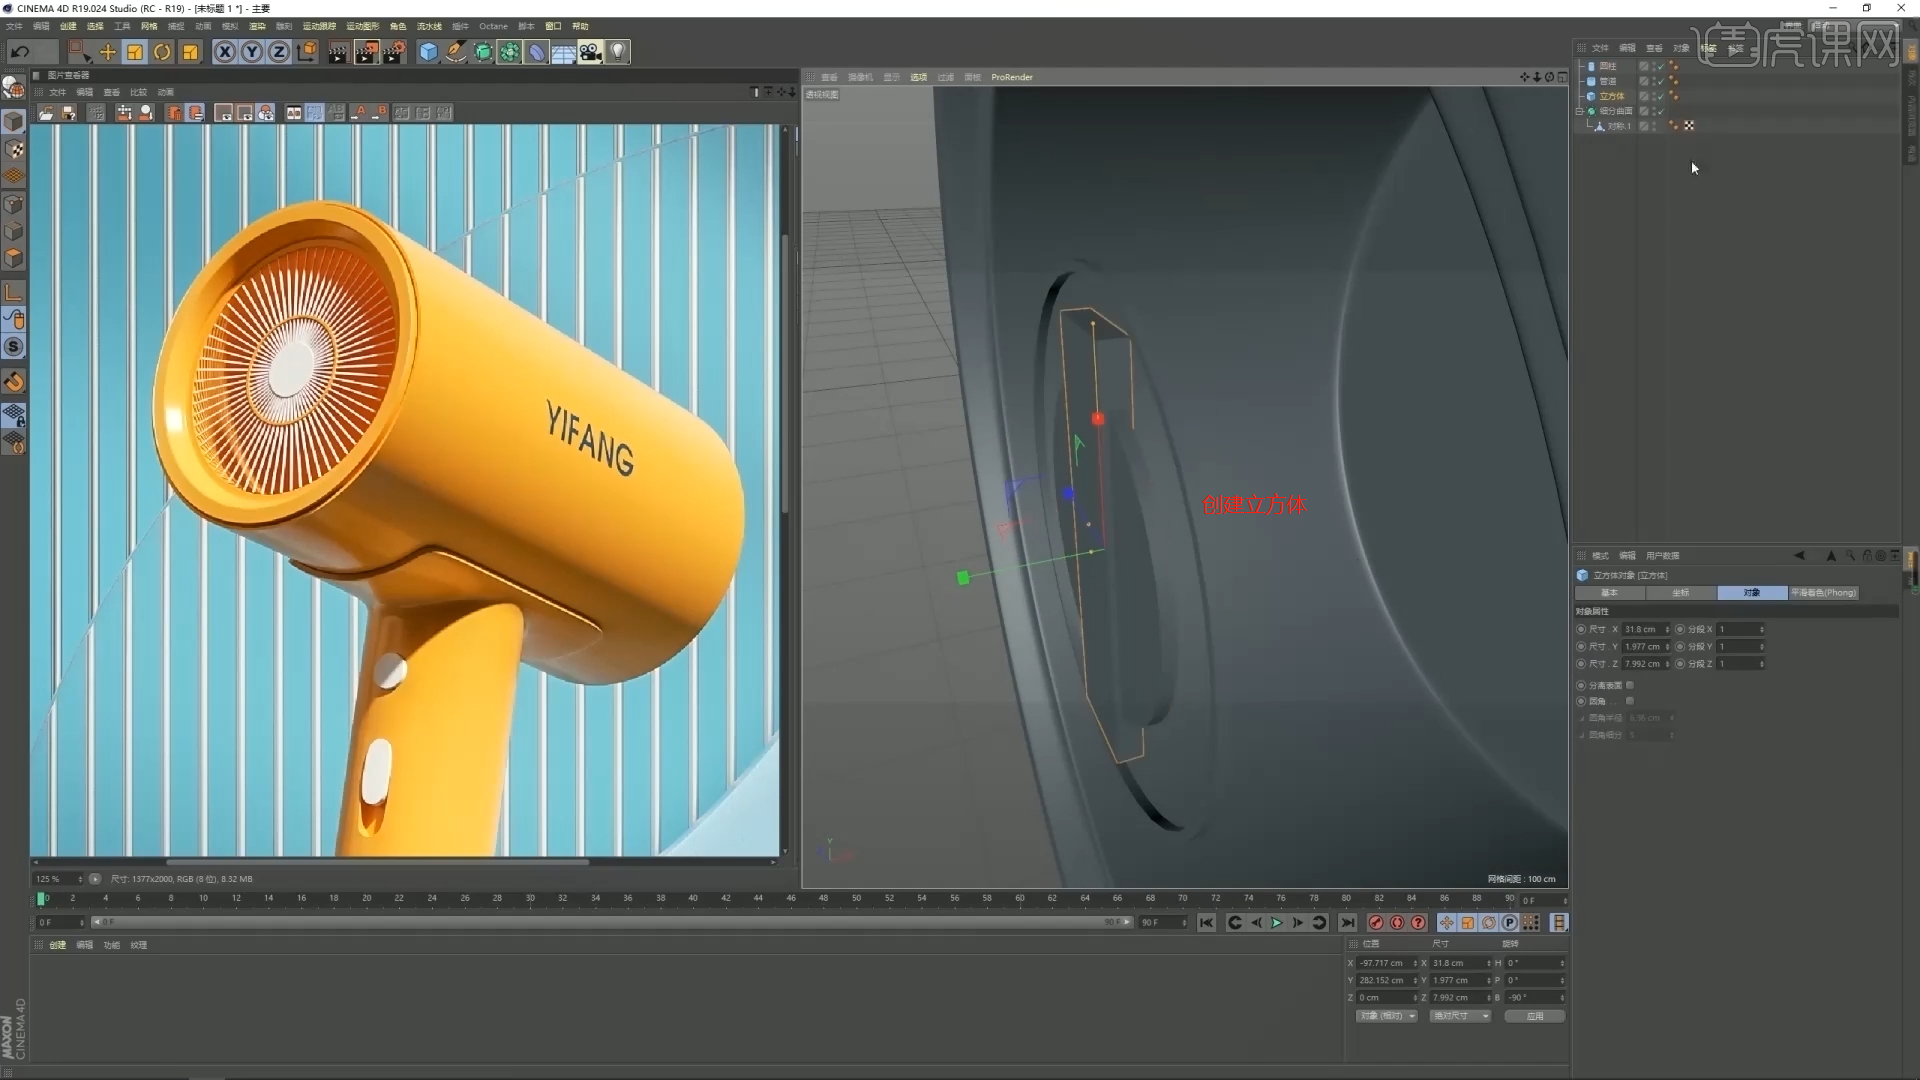Click Render View clapperboard icon

[x=338, y=52]
